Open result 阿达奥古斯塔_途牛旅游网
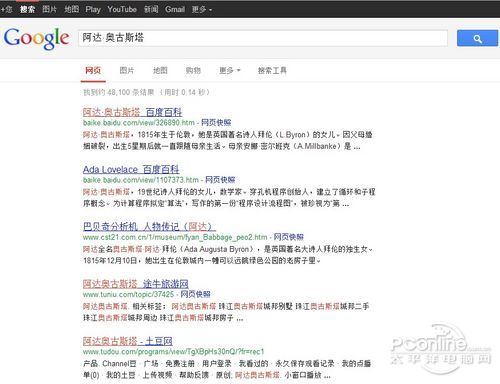500x384 pixels. (136, 284)
